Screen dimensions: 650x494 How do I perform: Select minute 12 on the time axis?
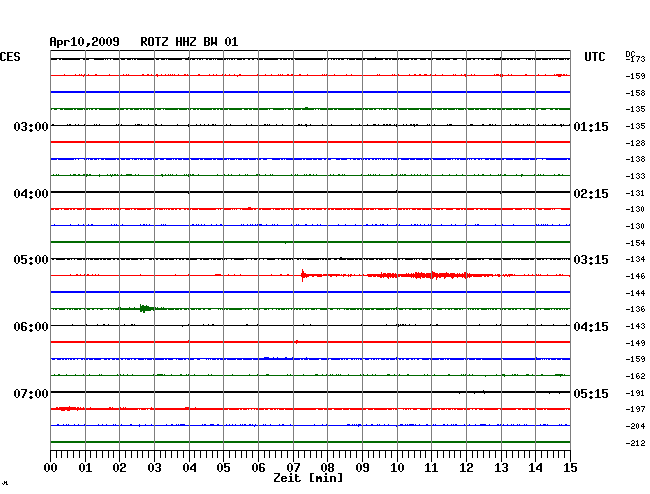coord(466,467)
